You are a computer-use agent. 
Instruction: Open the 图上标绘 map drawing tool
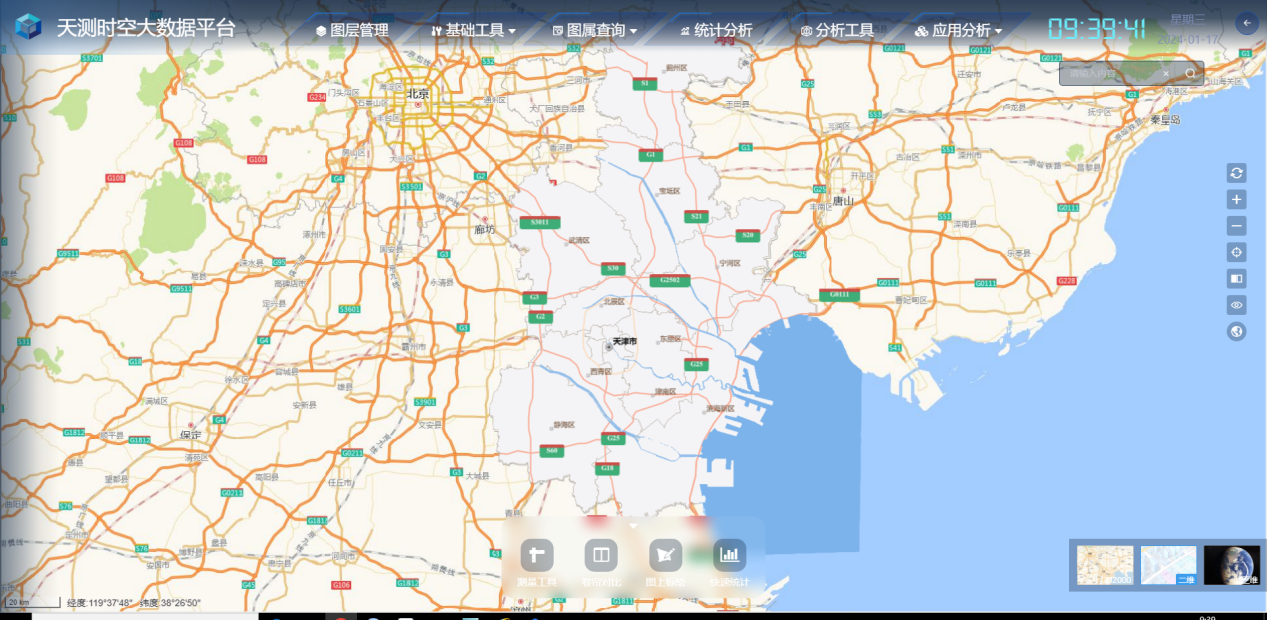665,562
